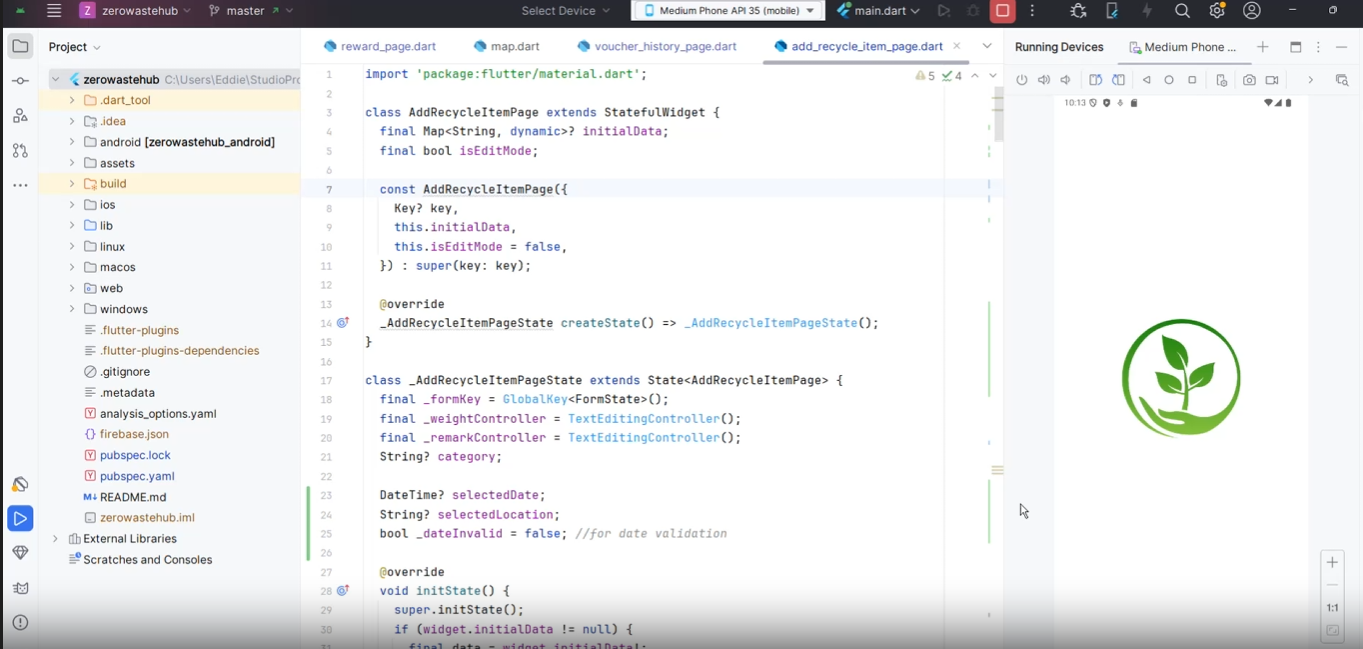Click the Search Everywhere magnifier
This screenshot has height=649, width=1363.
(x=1182, y=11)
